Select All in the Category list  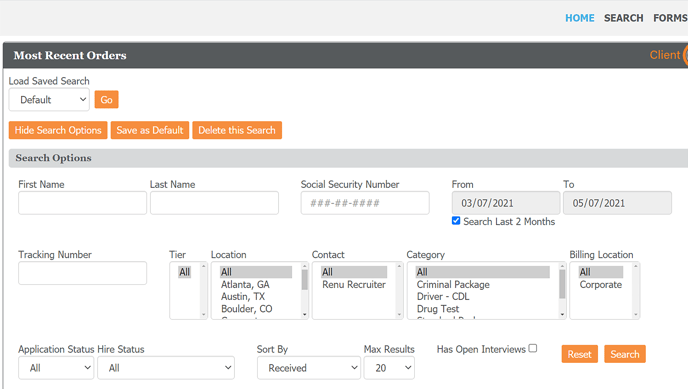[x=483, y=272]
